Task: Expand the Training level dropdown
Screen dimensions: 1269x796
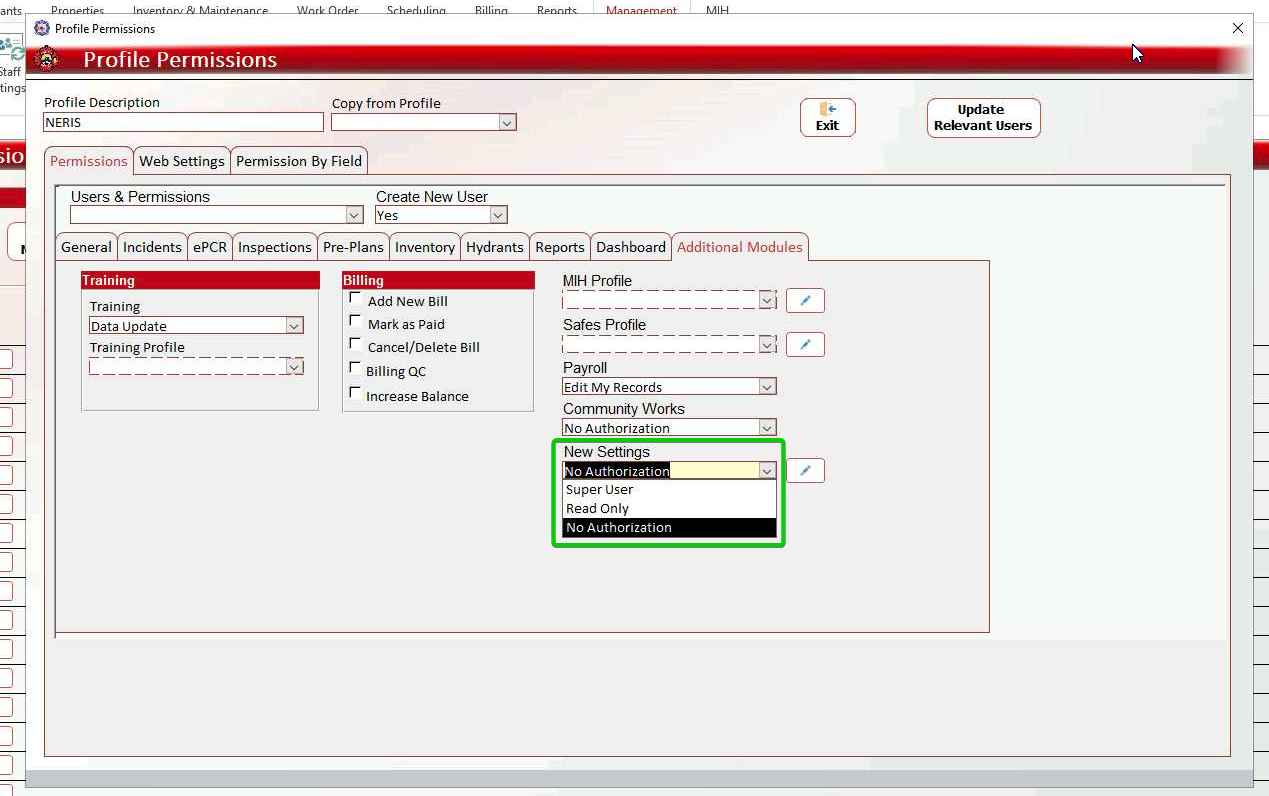Action: [294, 326]
